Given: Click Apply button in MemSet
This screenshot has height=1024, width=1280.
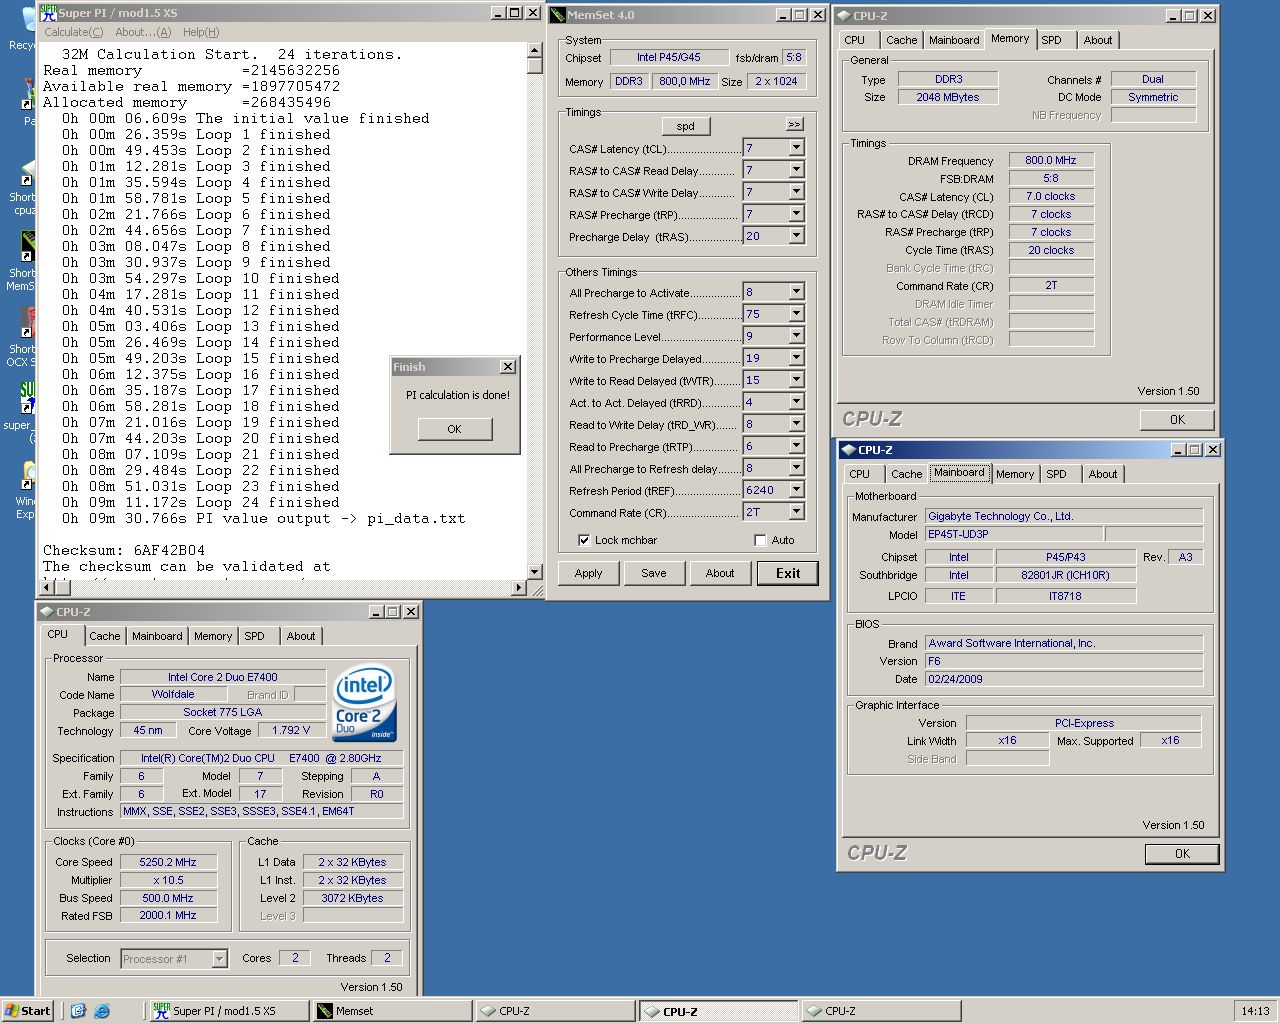Looking at the screenshot, I should [x=588, y=573].
